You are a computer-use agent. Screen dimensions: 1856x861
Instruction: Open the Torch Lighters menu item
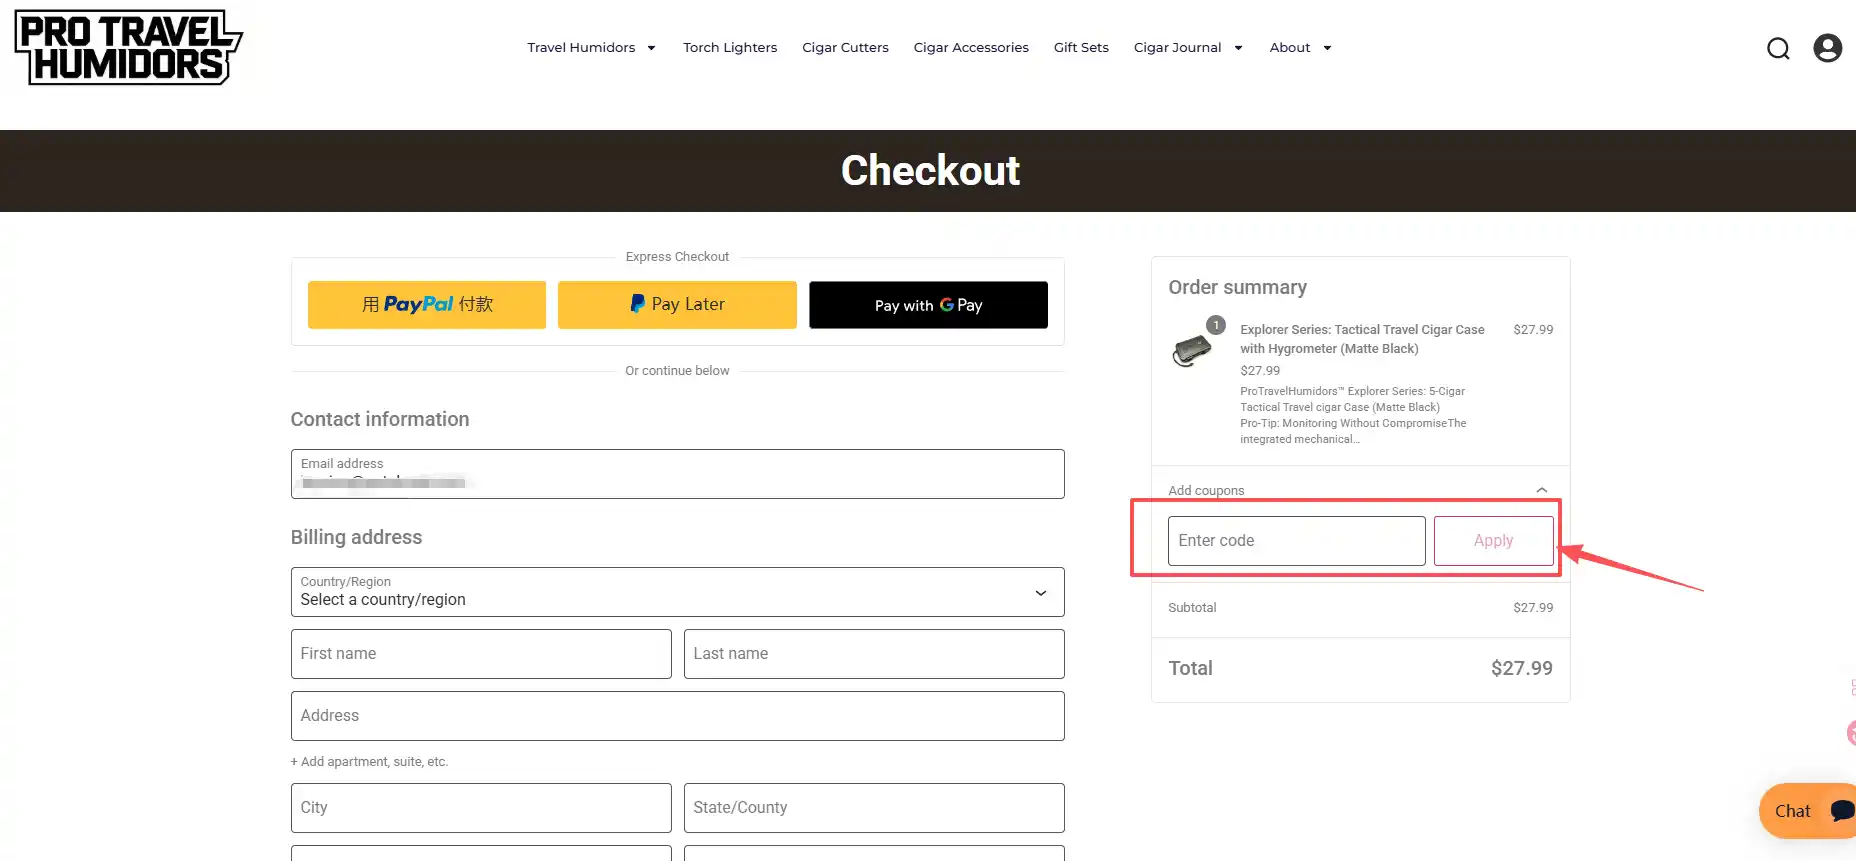[x=730, y=47]
